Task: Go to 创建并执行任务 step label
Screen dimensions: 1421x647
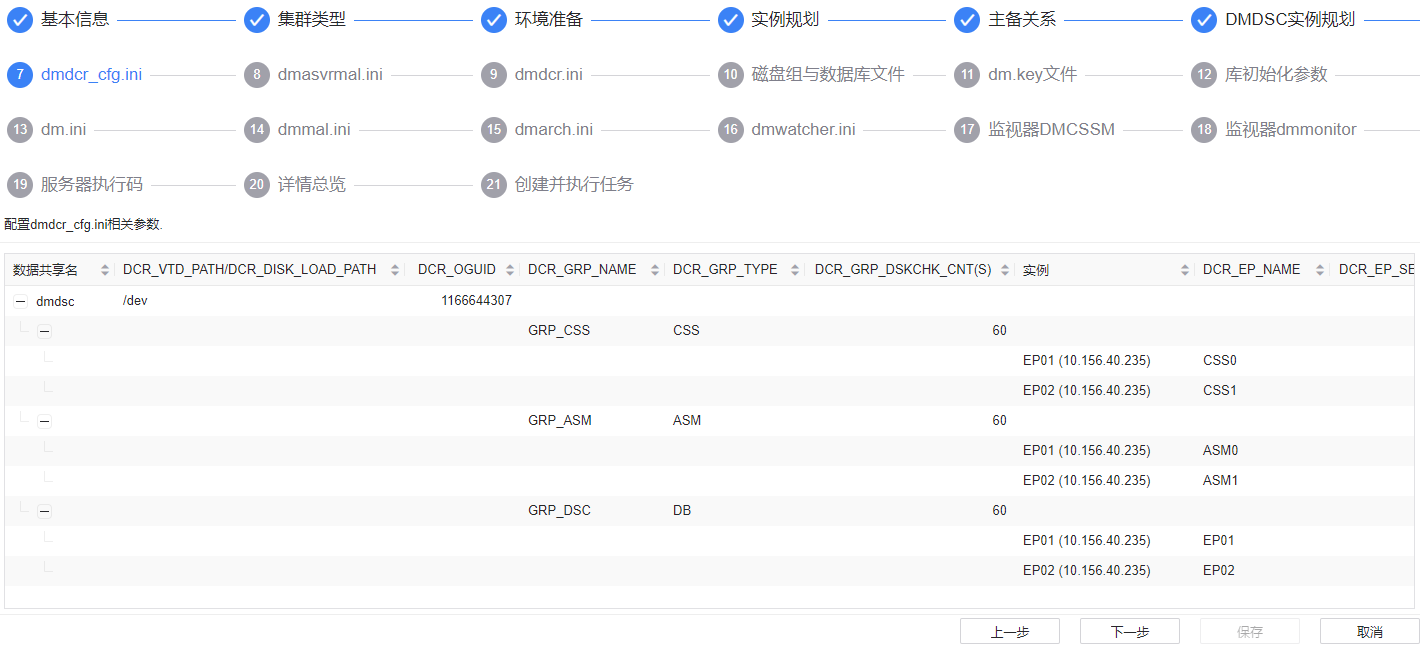Action: 574,185
